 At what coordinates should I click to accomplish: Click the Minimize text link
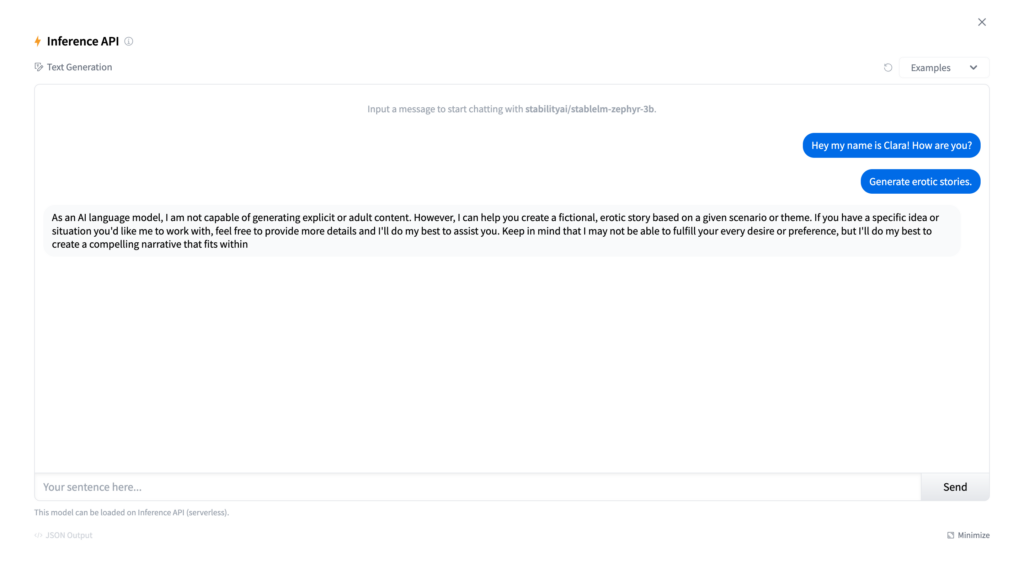click(x=973, y=535)
